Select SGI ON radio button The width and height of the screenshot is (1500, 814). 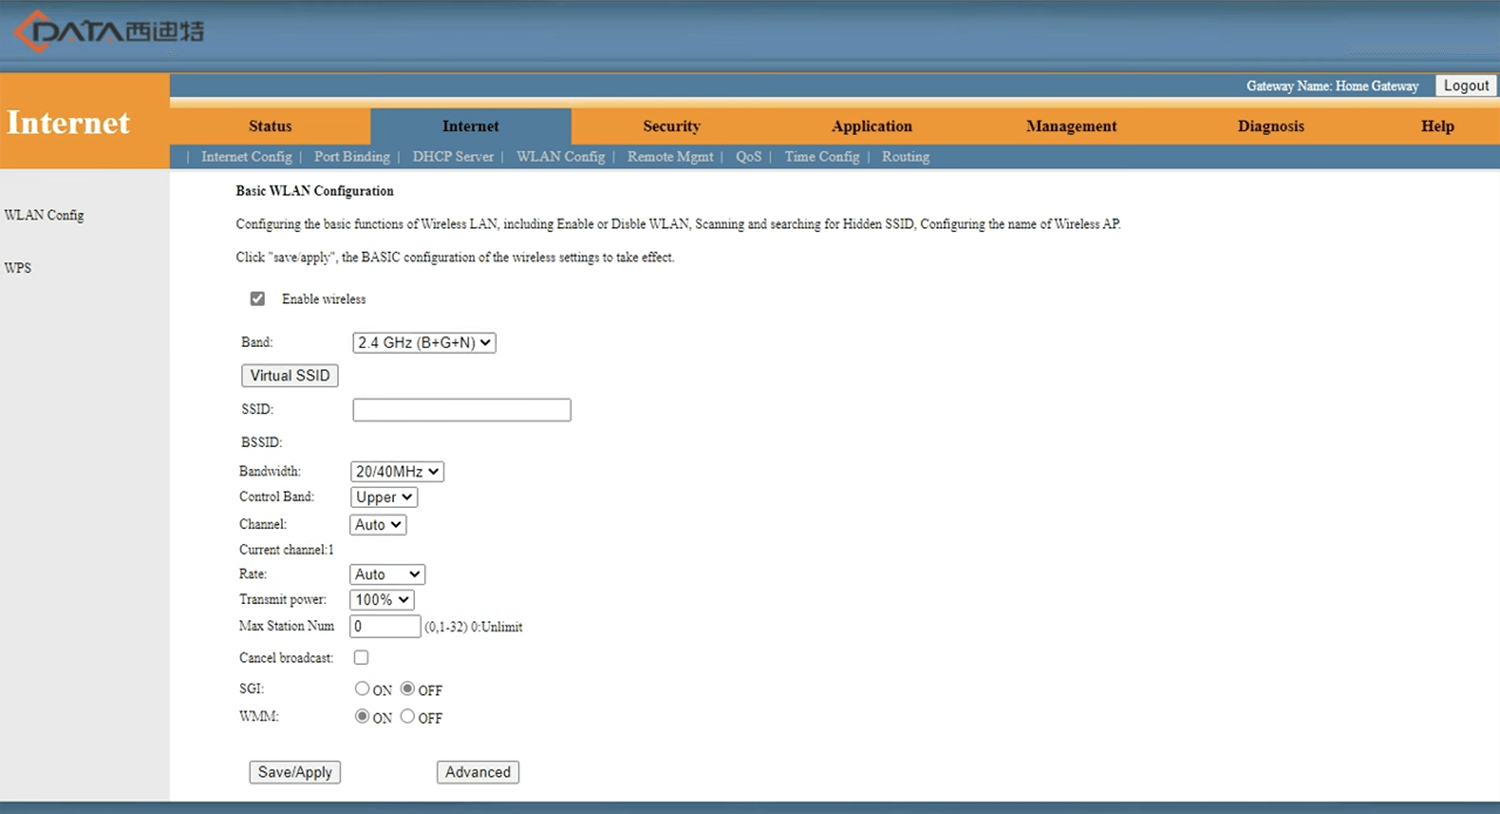point(362,689)
